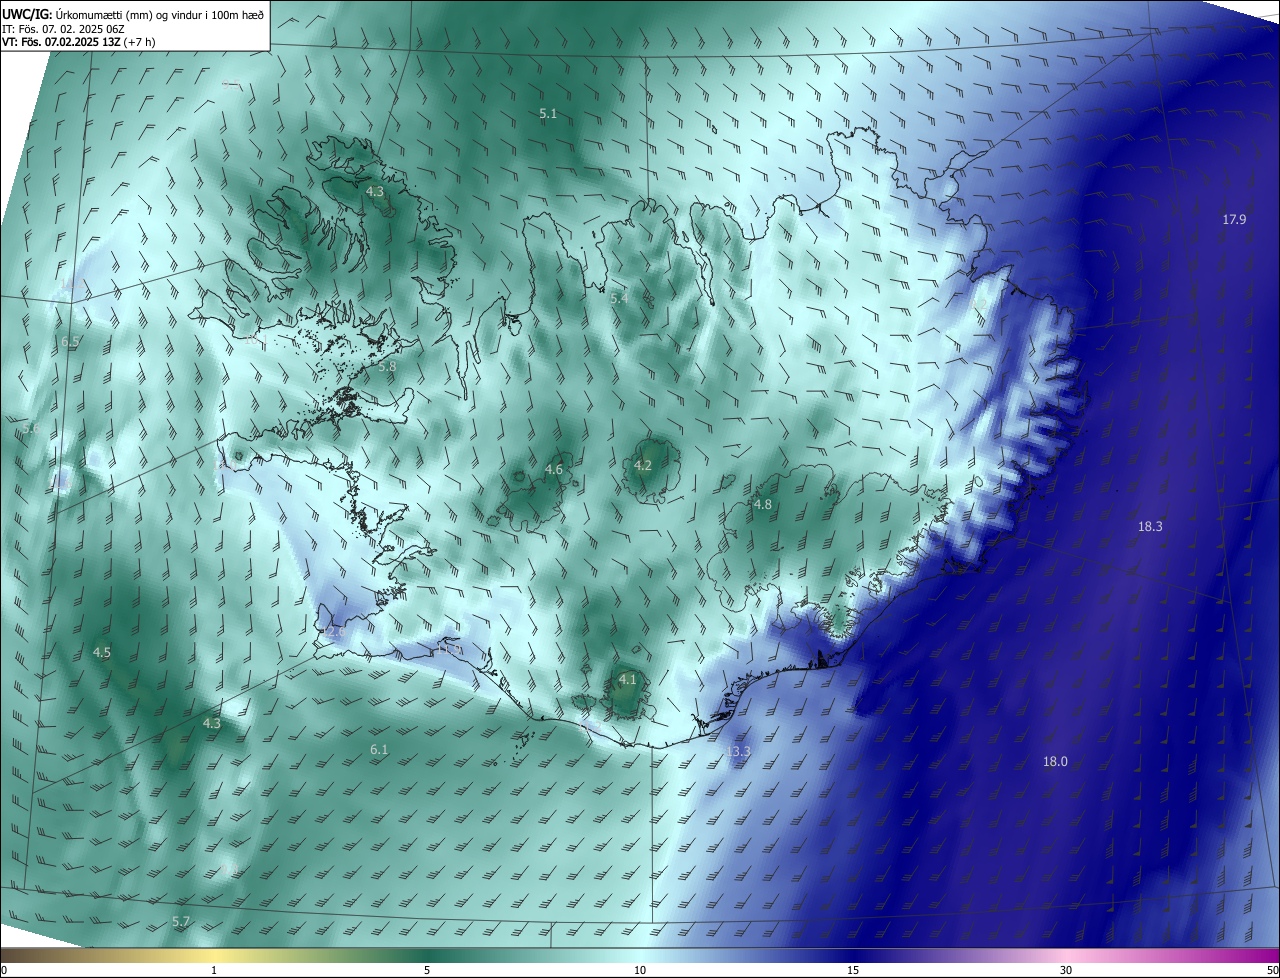The image size is (1280, 978).
Task: Click the 5.8 value label
Action: tap(387, 367)
